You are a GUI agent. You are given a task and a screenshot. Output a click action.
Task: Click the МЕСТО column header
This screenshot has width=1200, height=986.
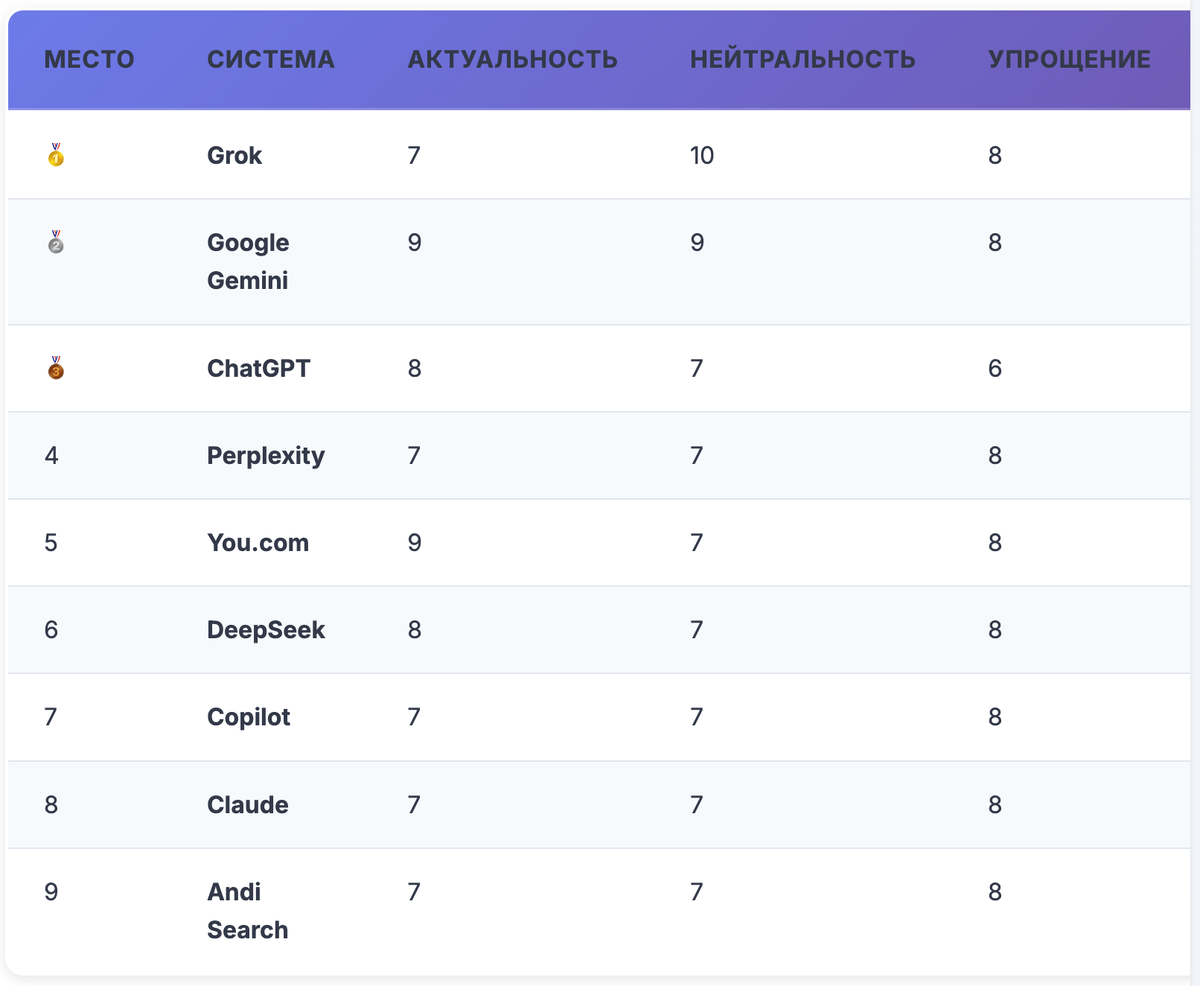coord(89,59)
